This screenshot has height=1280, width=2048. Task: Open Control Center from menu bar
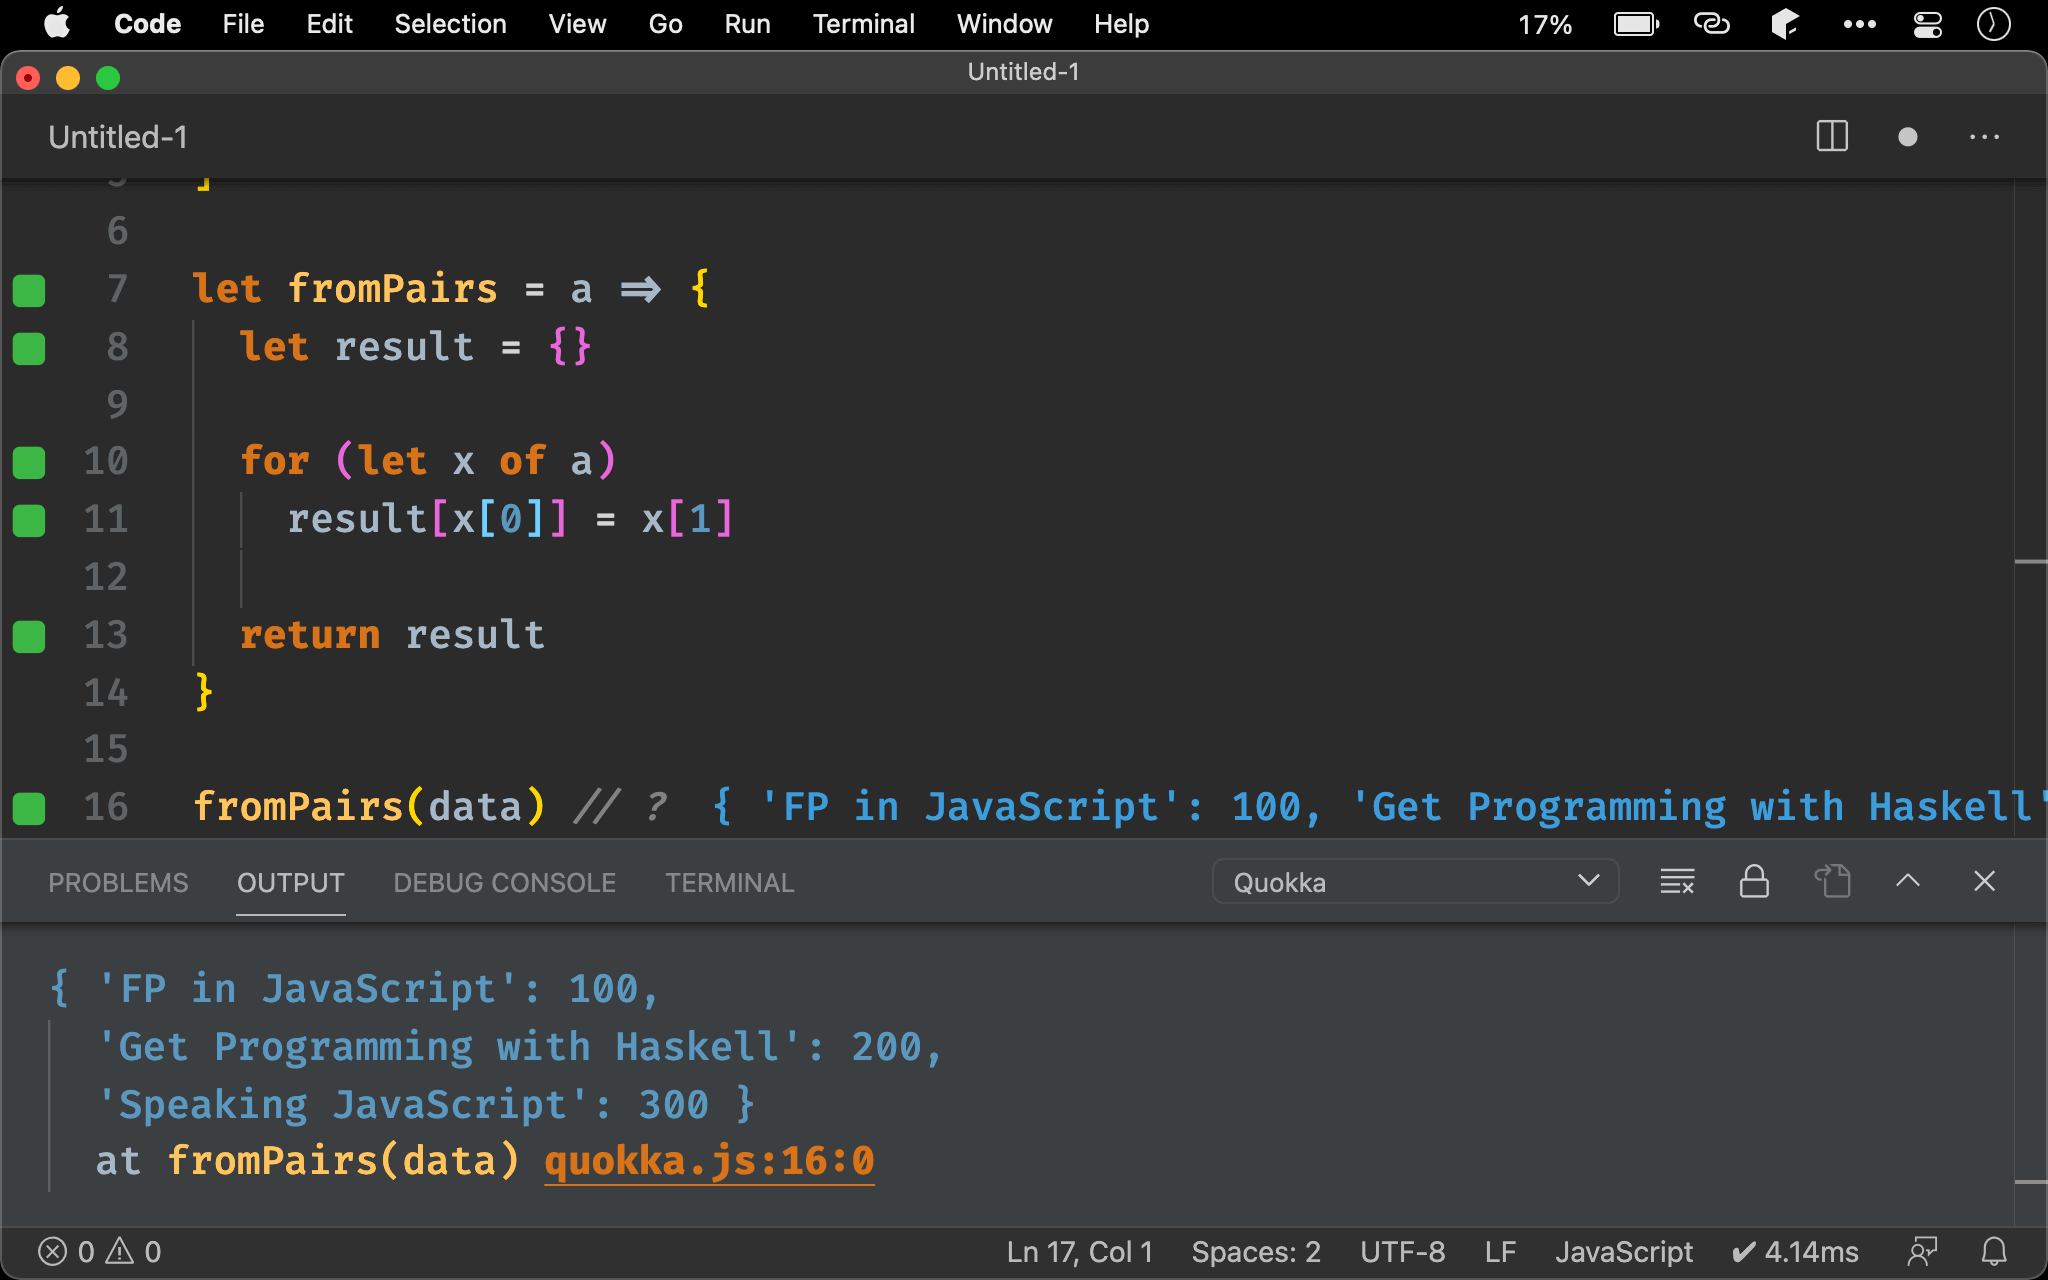1927,24
